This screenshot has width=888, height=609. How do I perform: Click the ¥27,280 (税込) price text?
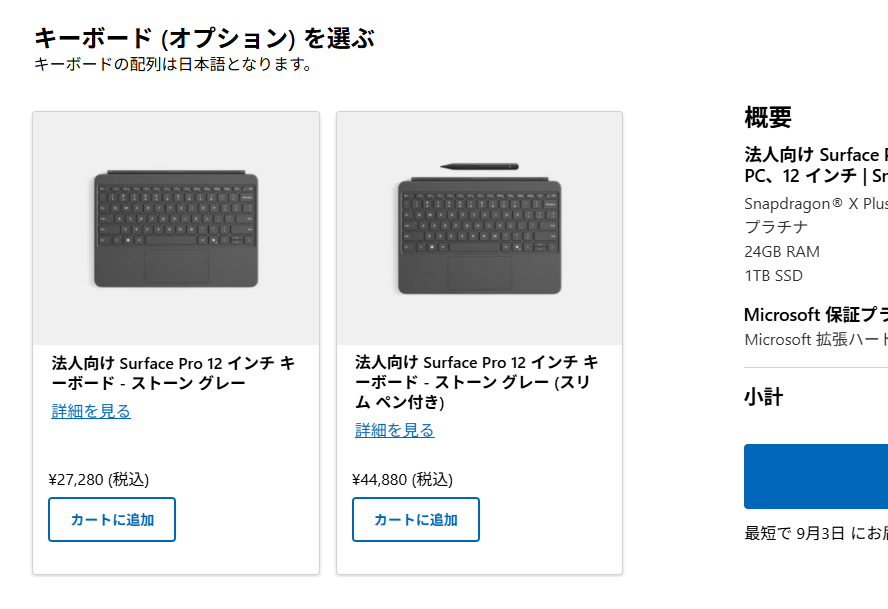(x=99, y=480)
